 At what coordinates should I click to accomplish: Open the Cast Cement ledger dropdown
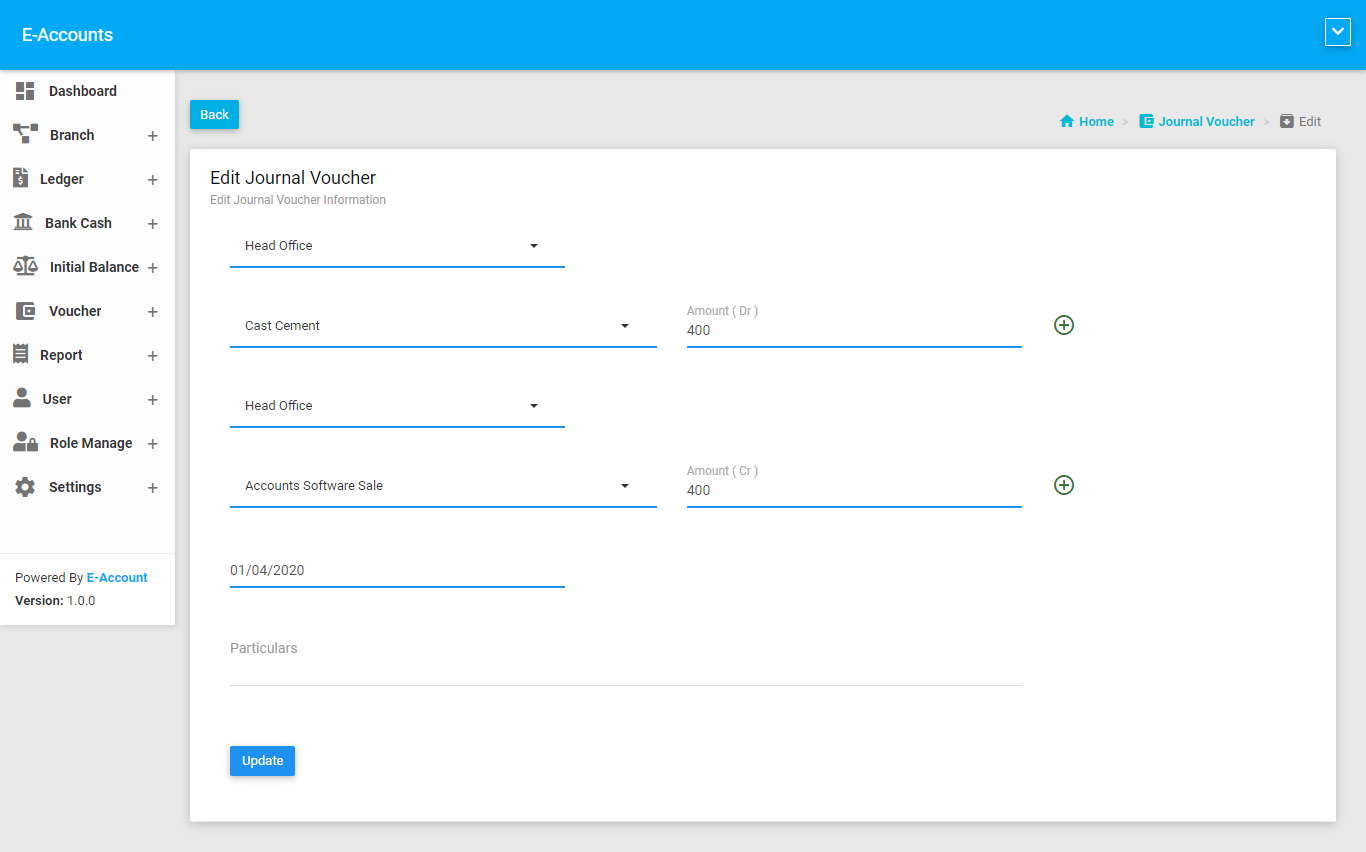click(443, 326)
